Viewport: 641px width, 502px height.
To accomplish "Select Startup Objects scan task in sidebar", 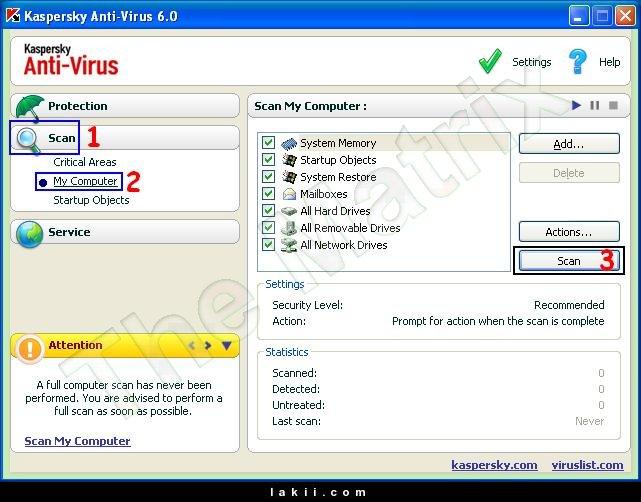I will click(x=91, y=200).
